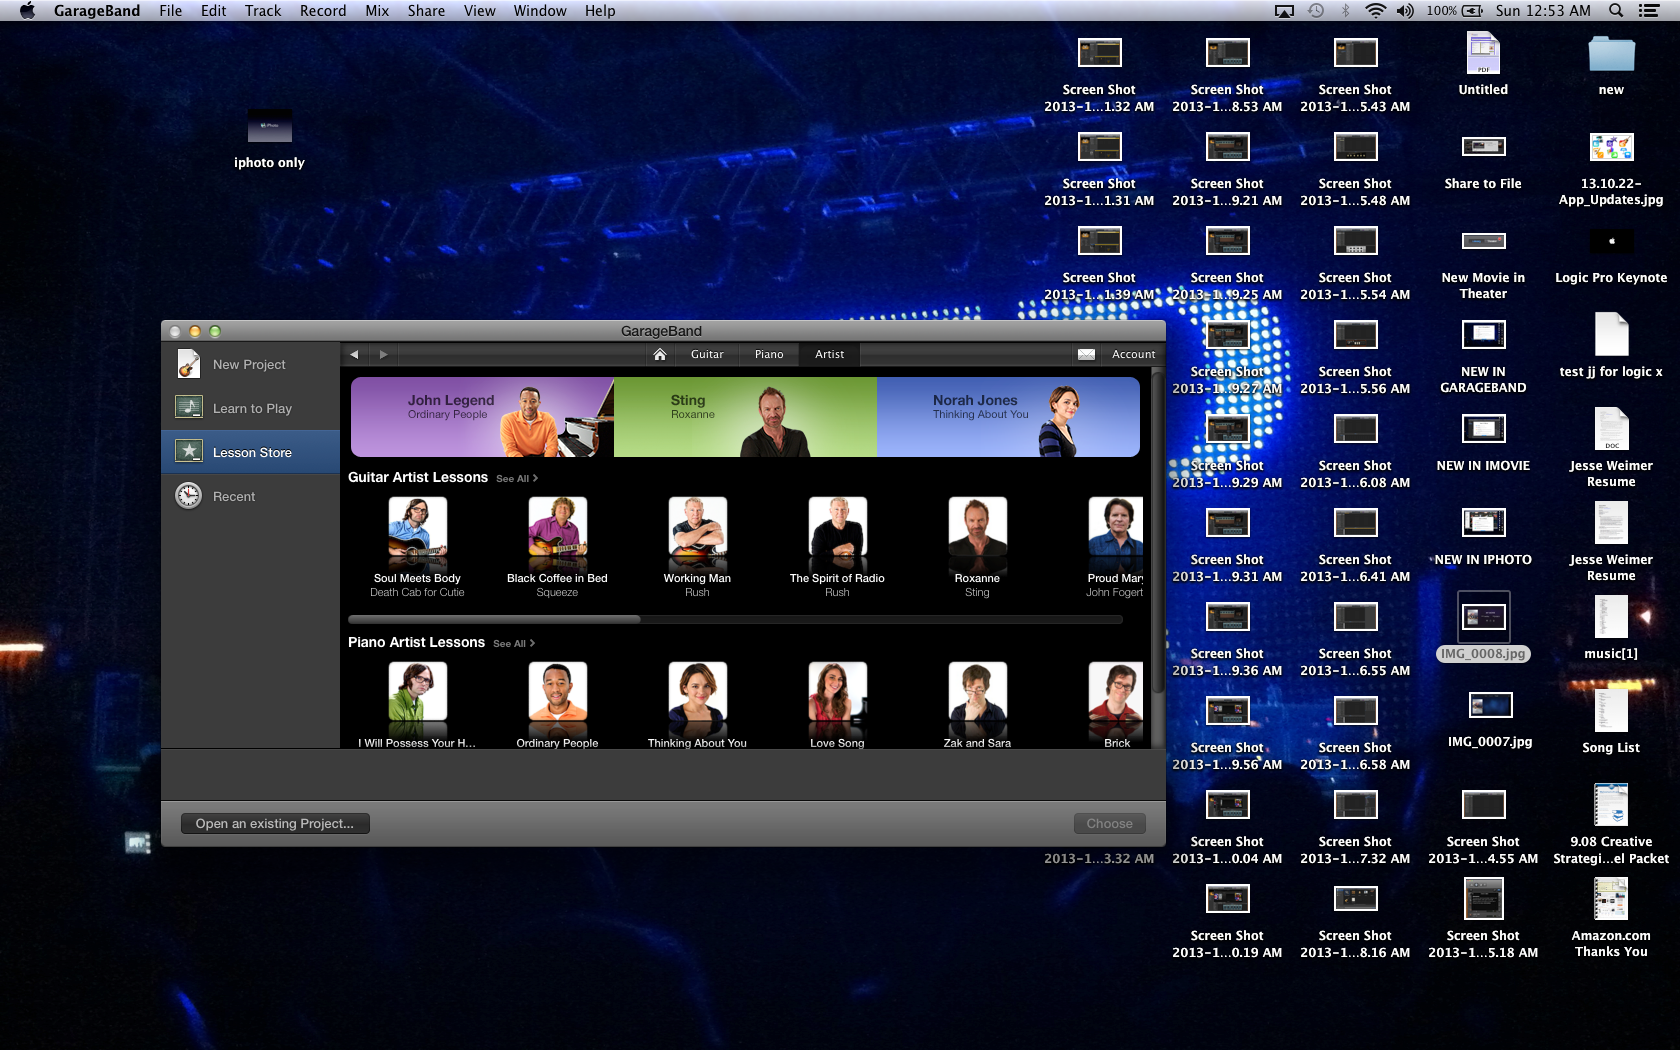Open the Share menu
This screenshot has width=1680, height=1050.
pos(426,11)
